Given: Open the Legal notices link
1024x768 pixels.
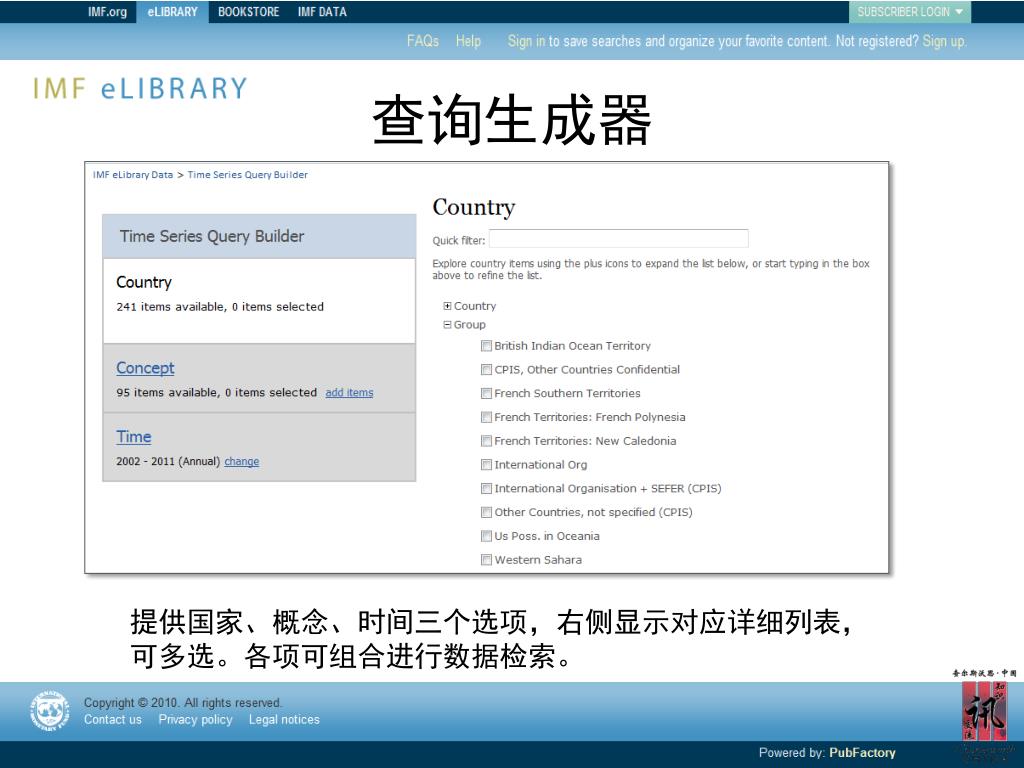Looking at the screenshot, I should (x=284, y=720).
